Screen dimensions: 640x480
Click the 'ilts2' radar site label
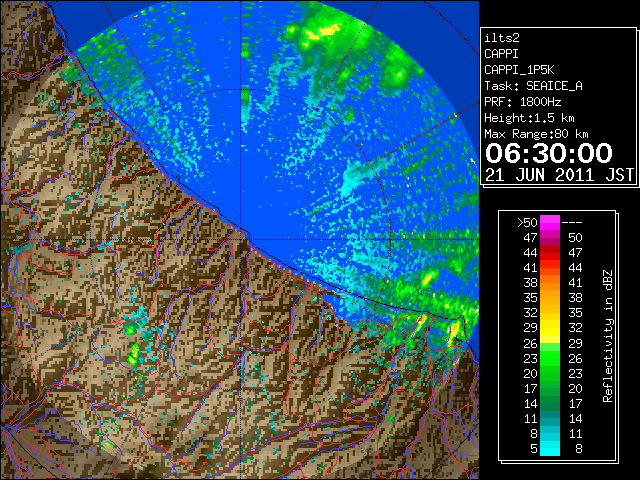click(x=502, y=38)
